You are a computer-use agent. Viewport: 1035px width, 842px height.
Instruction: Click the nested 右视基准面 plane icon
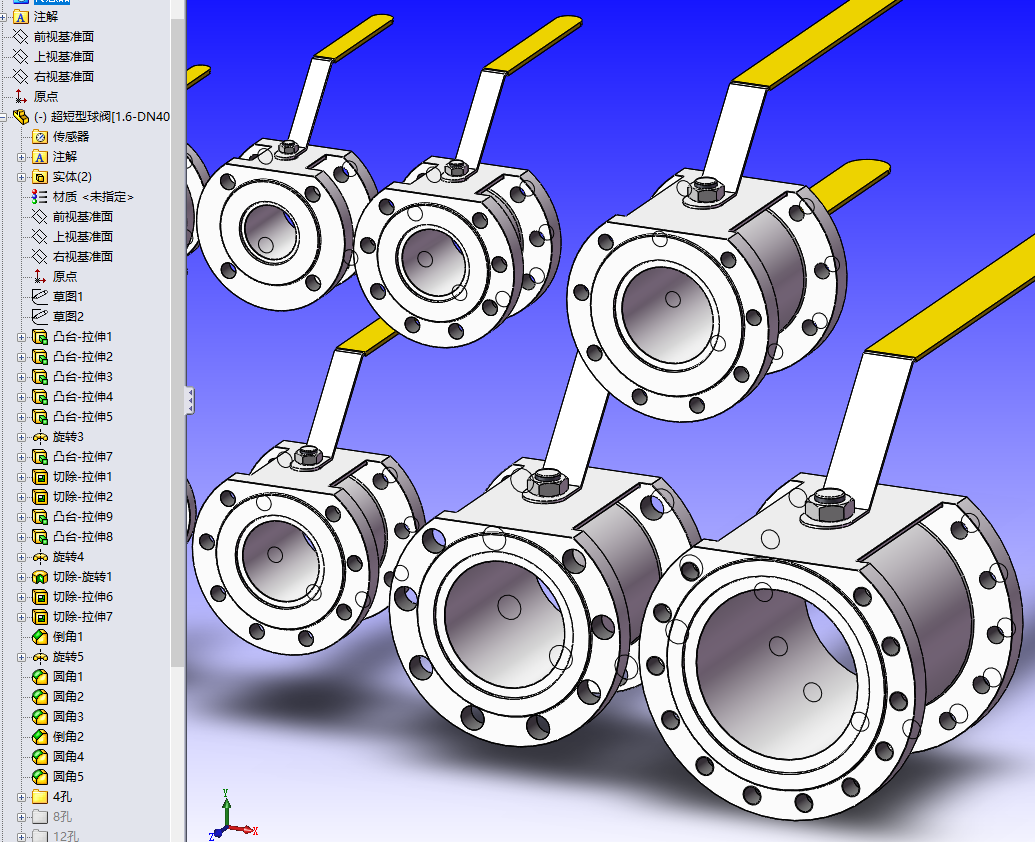pyautogui.click(x=40, y=257)
